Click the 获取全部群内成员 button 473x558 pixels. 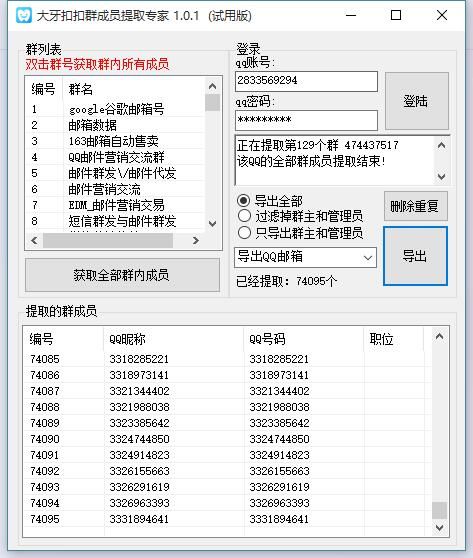(122, 275)
